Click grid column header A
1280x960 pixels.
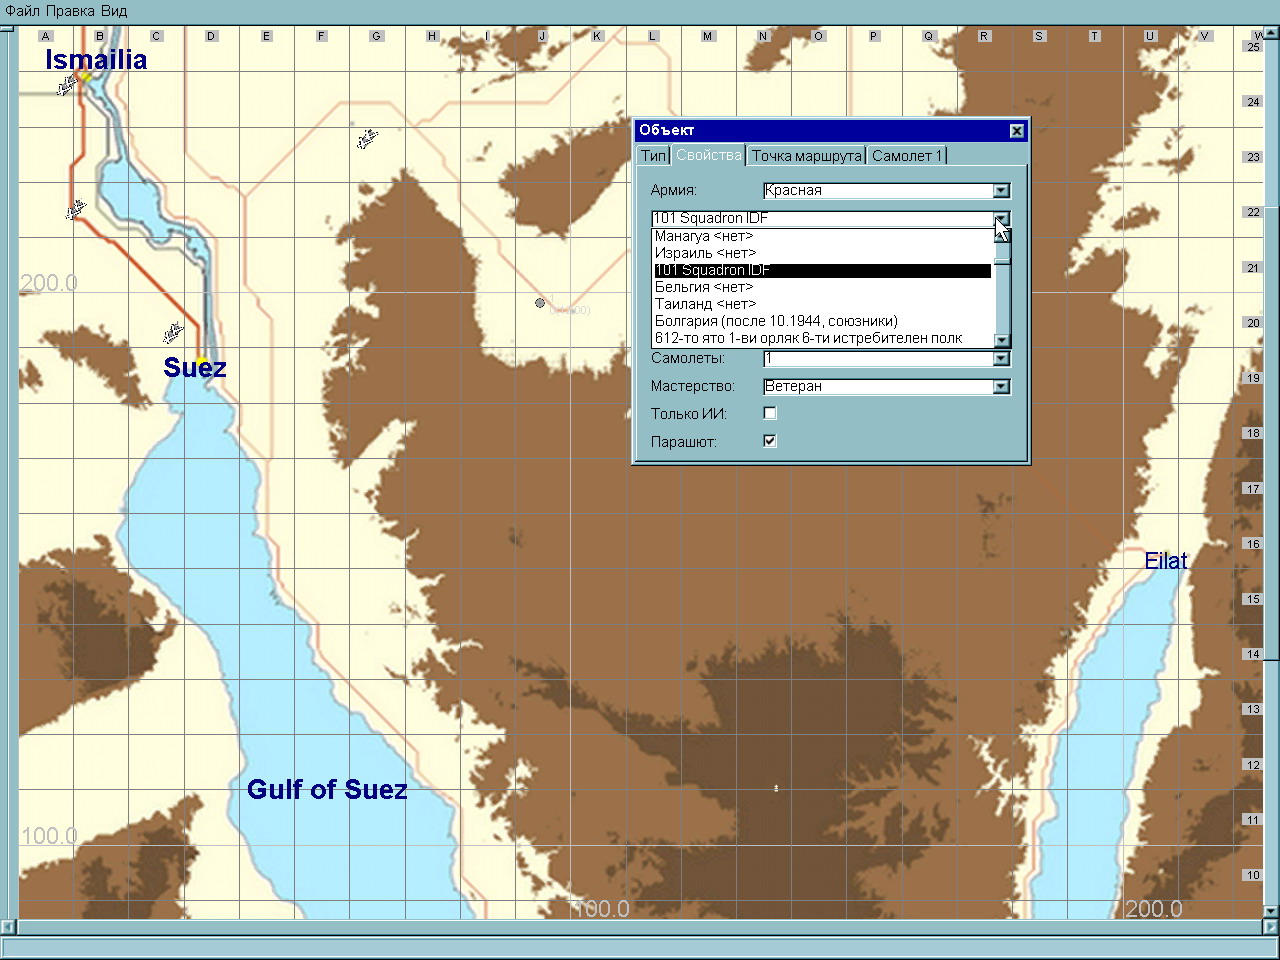[45, 36]
